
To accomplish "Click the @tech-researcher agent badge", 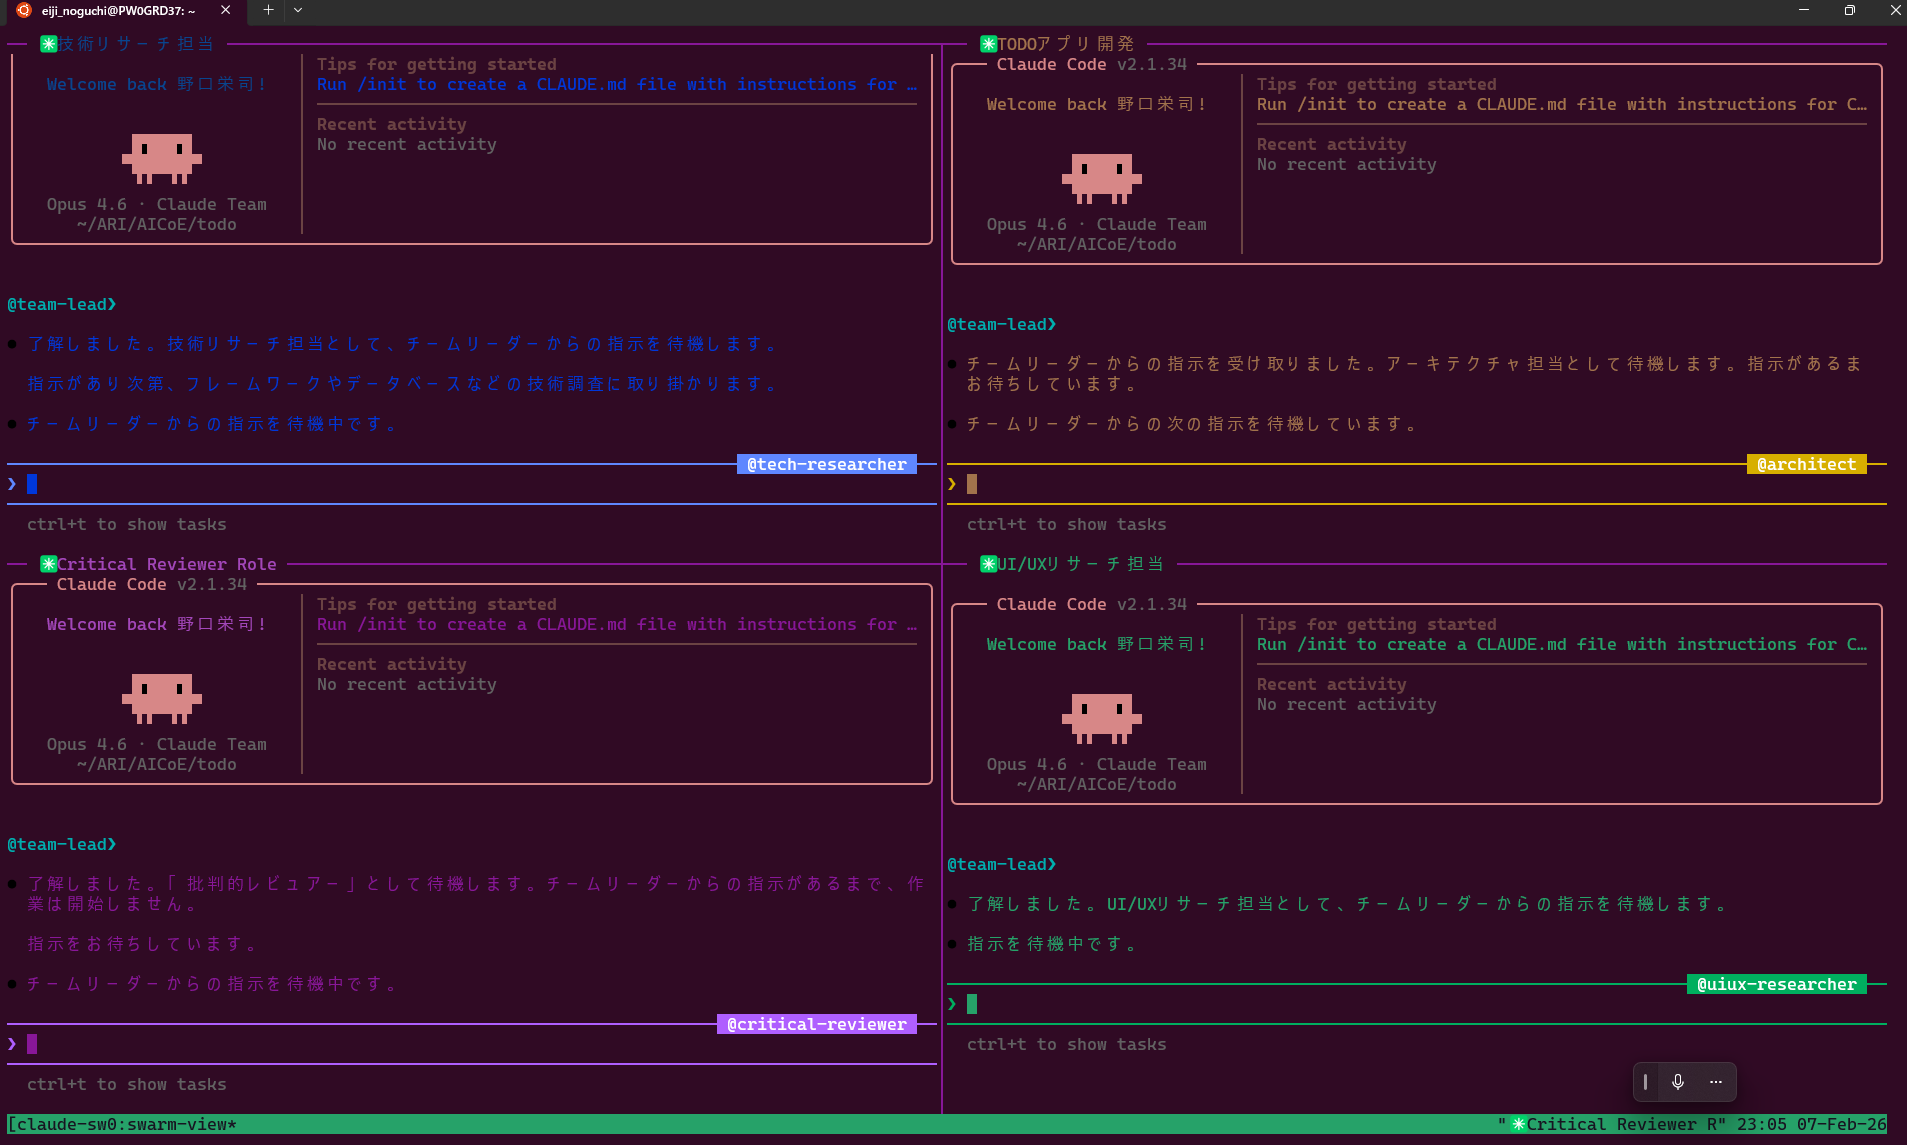I will coord(827,464).
